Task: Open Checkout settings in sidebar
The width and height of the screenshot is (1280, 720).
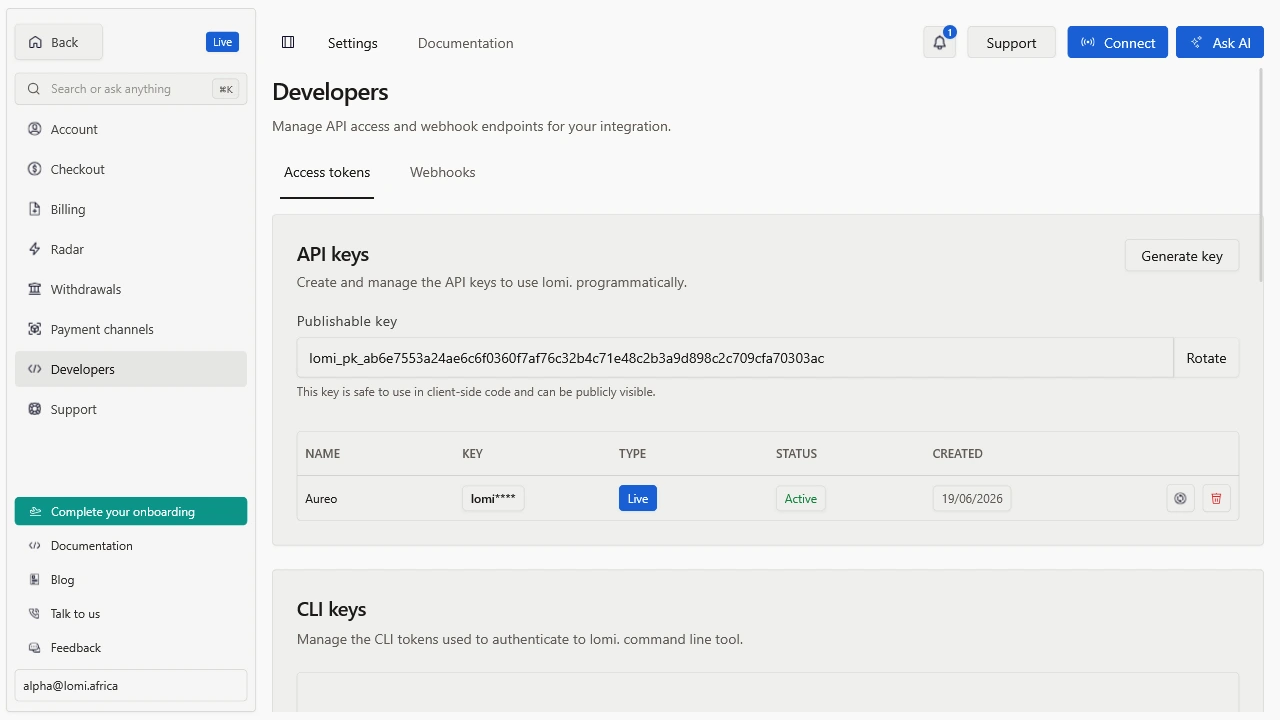Action: (x=131, y=169)
